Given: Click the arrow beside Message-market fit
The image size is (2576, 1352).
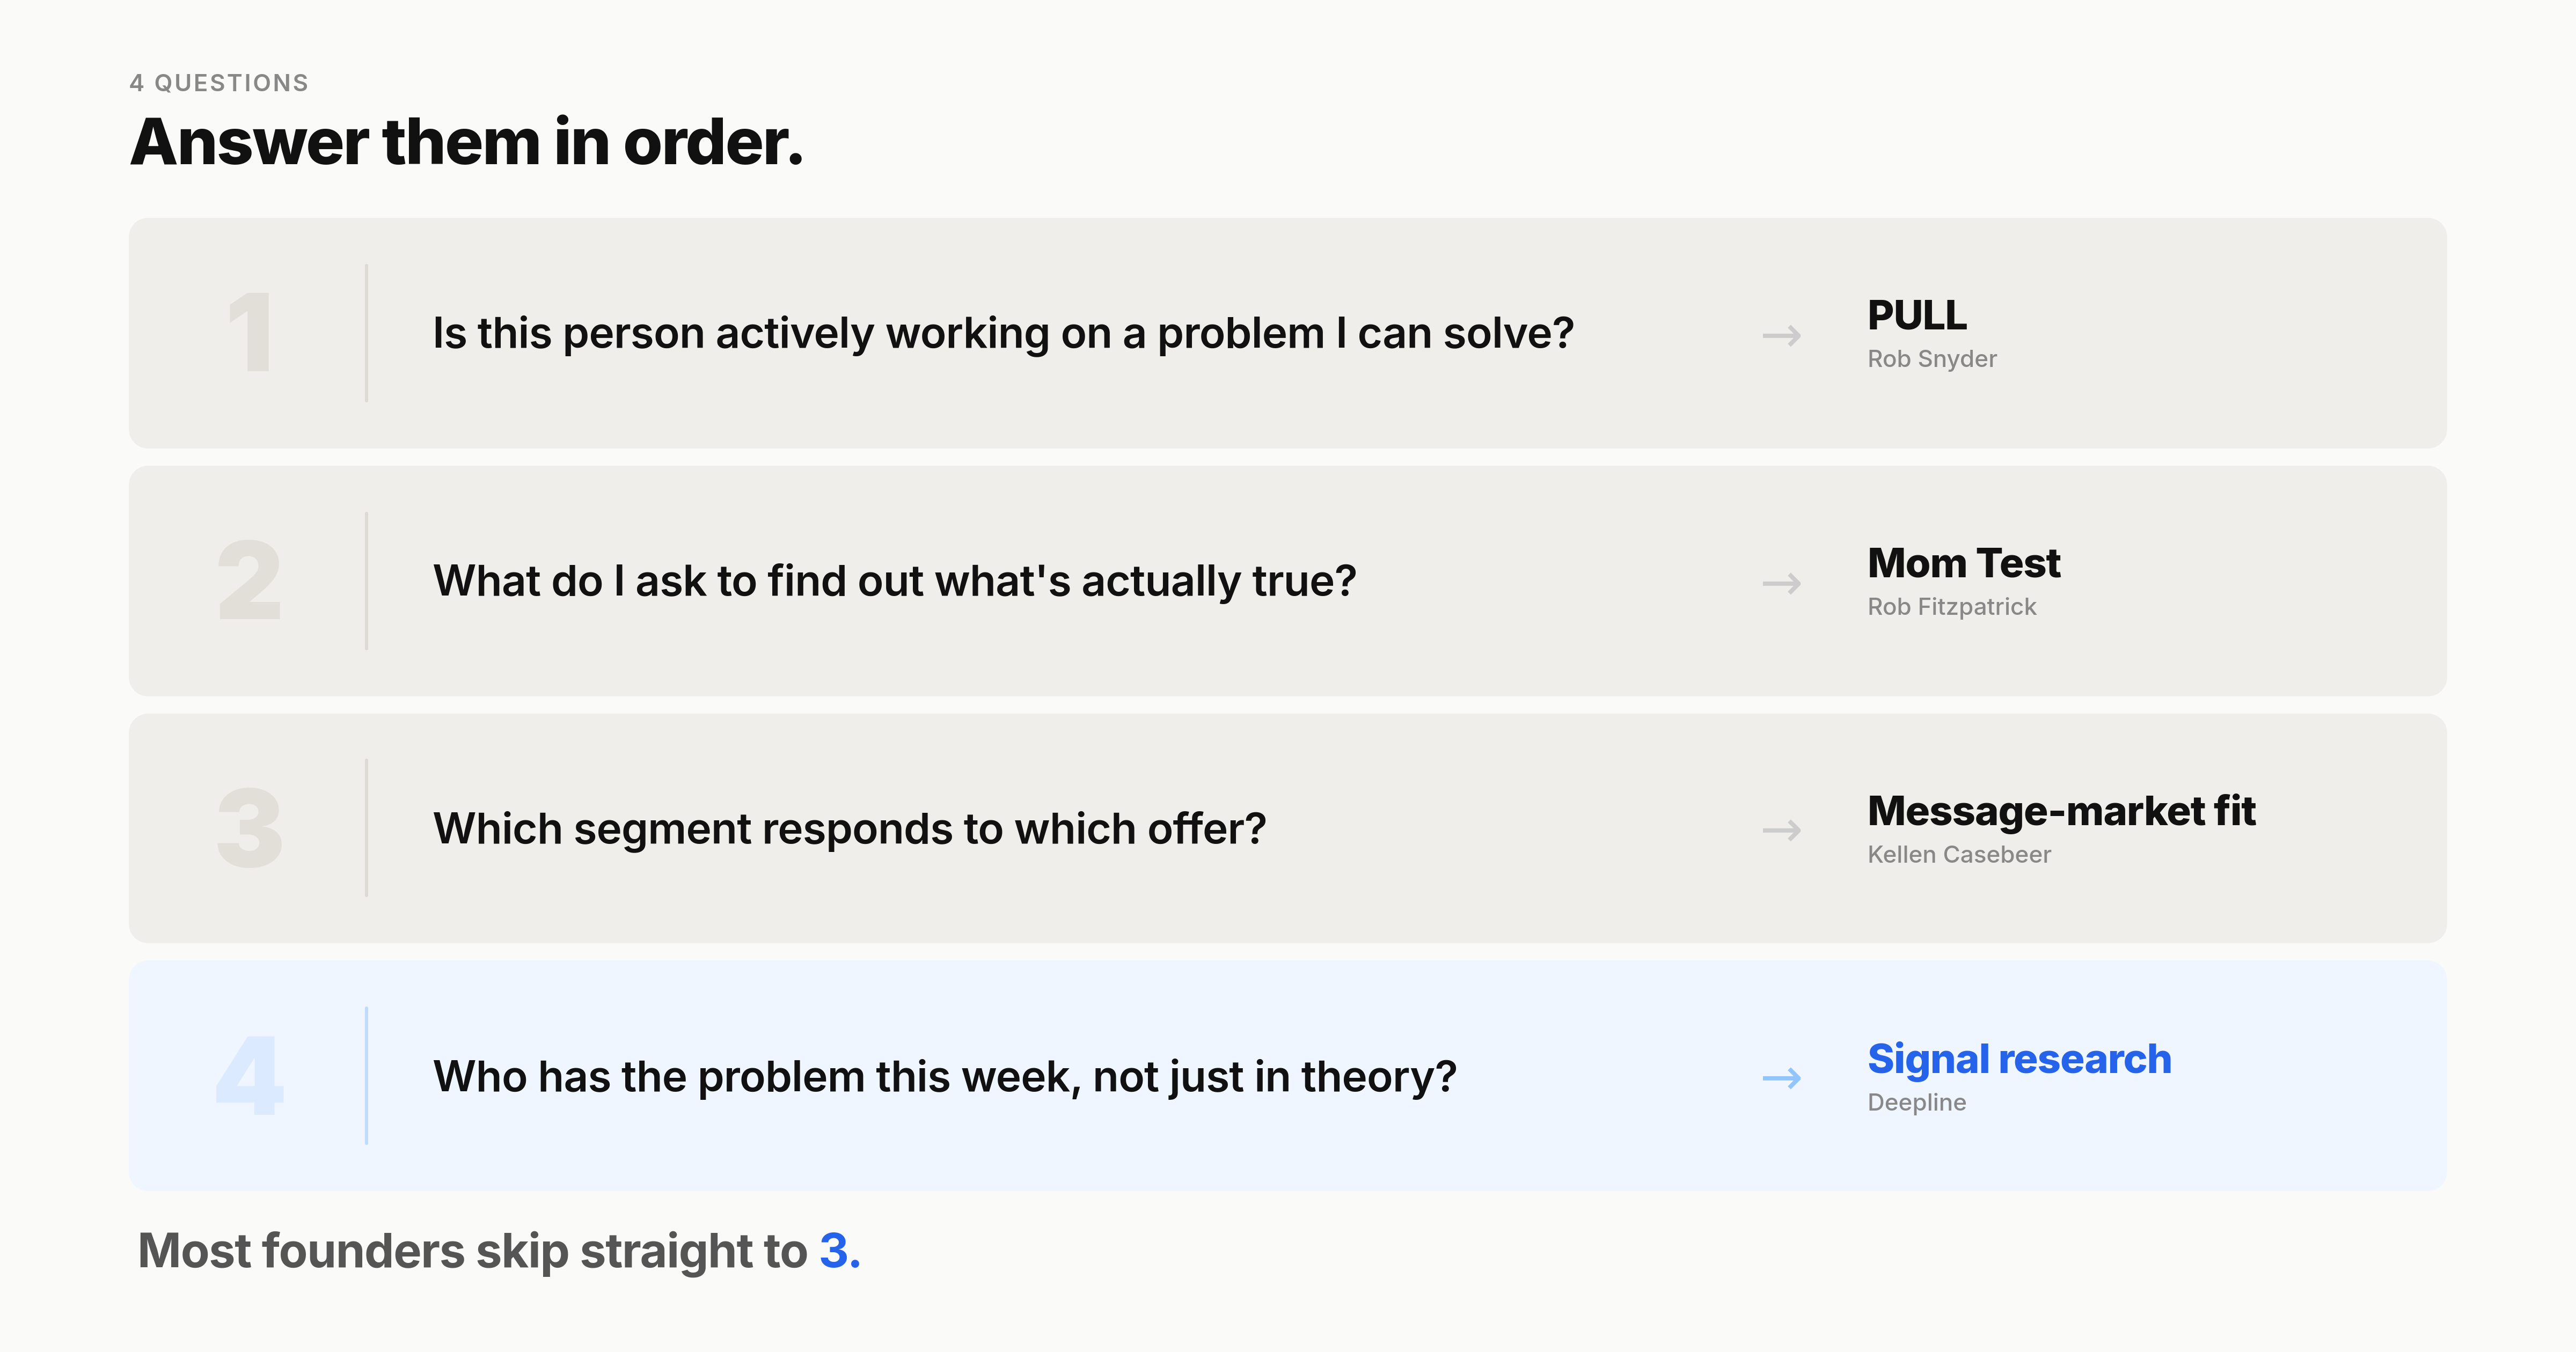Looking at the screenshot, I should coord(1781,830).
